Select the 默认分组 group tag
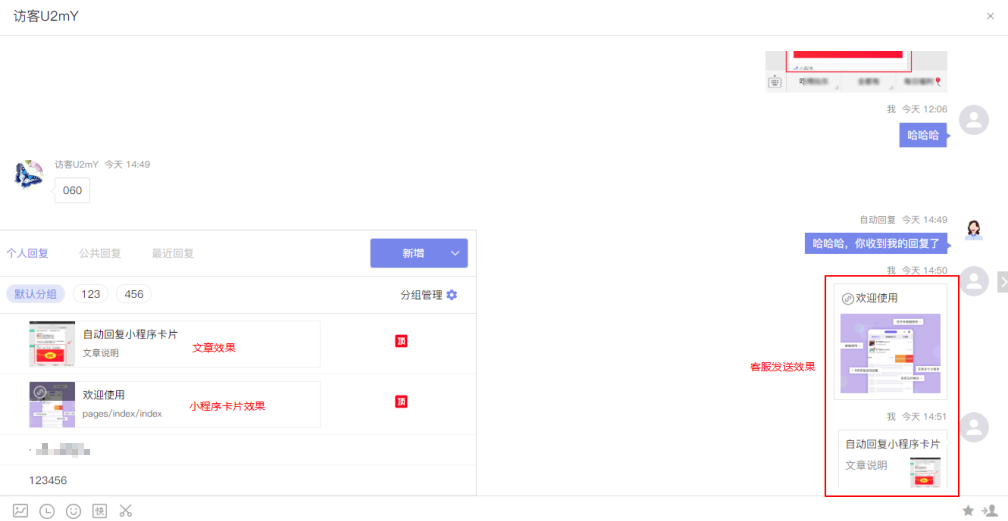Image resolution: width=1008 pixels, height=521 pixels. click(x=36, y=294)
